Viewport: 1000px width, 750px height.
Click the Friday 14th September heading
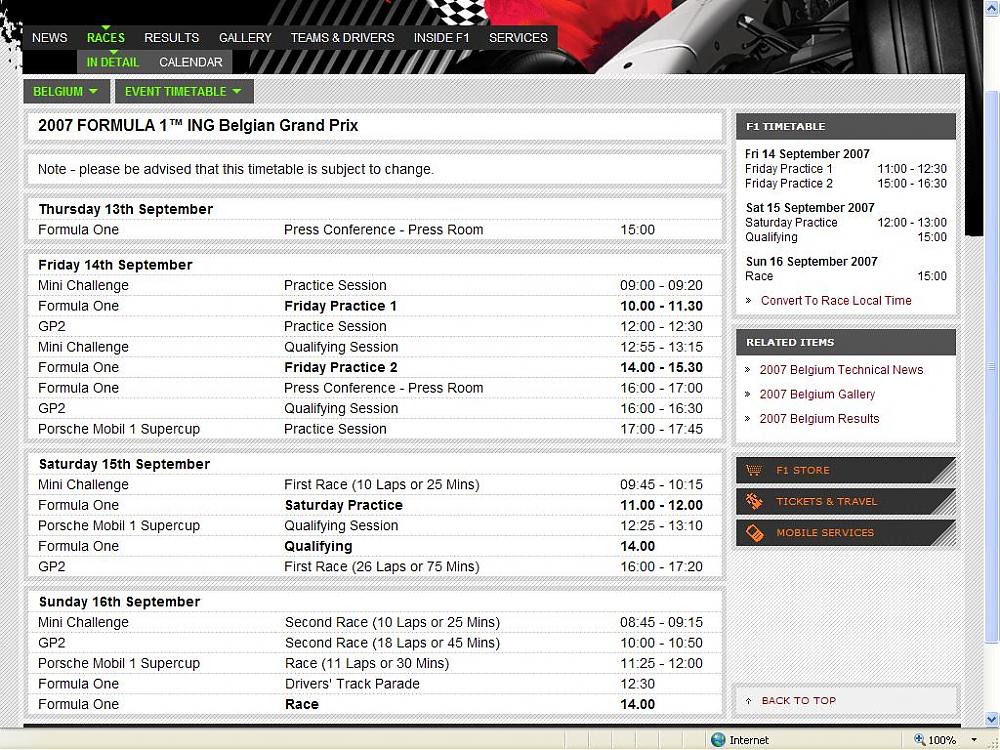(x=115, y=265)
